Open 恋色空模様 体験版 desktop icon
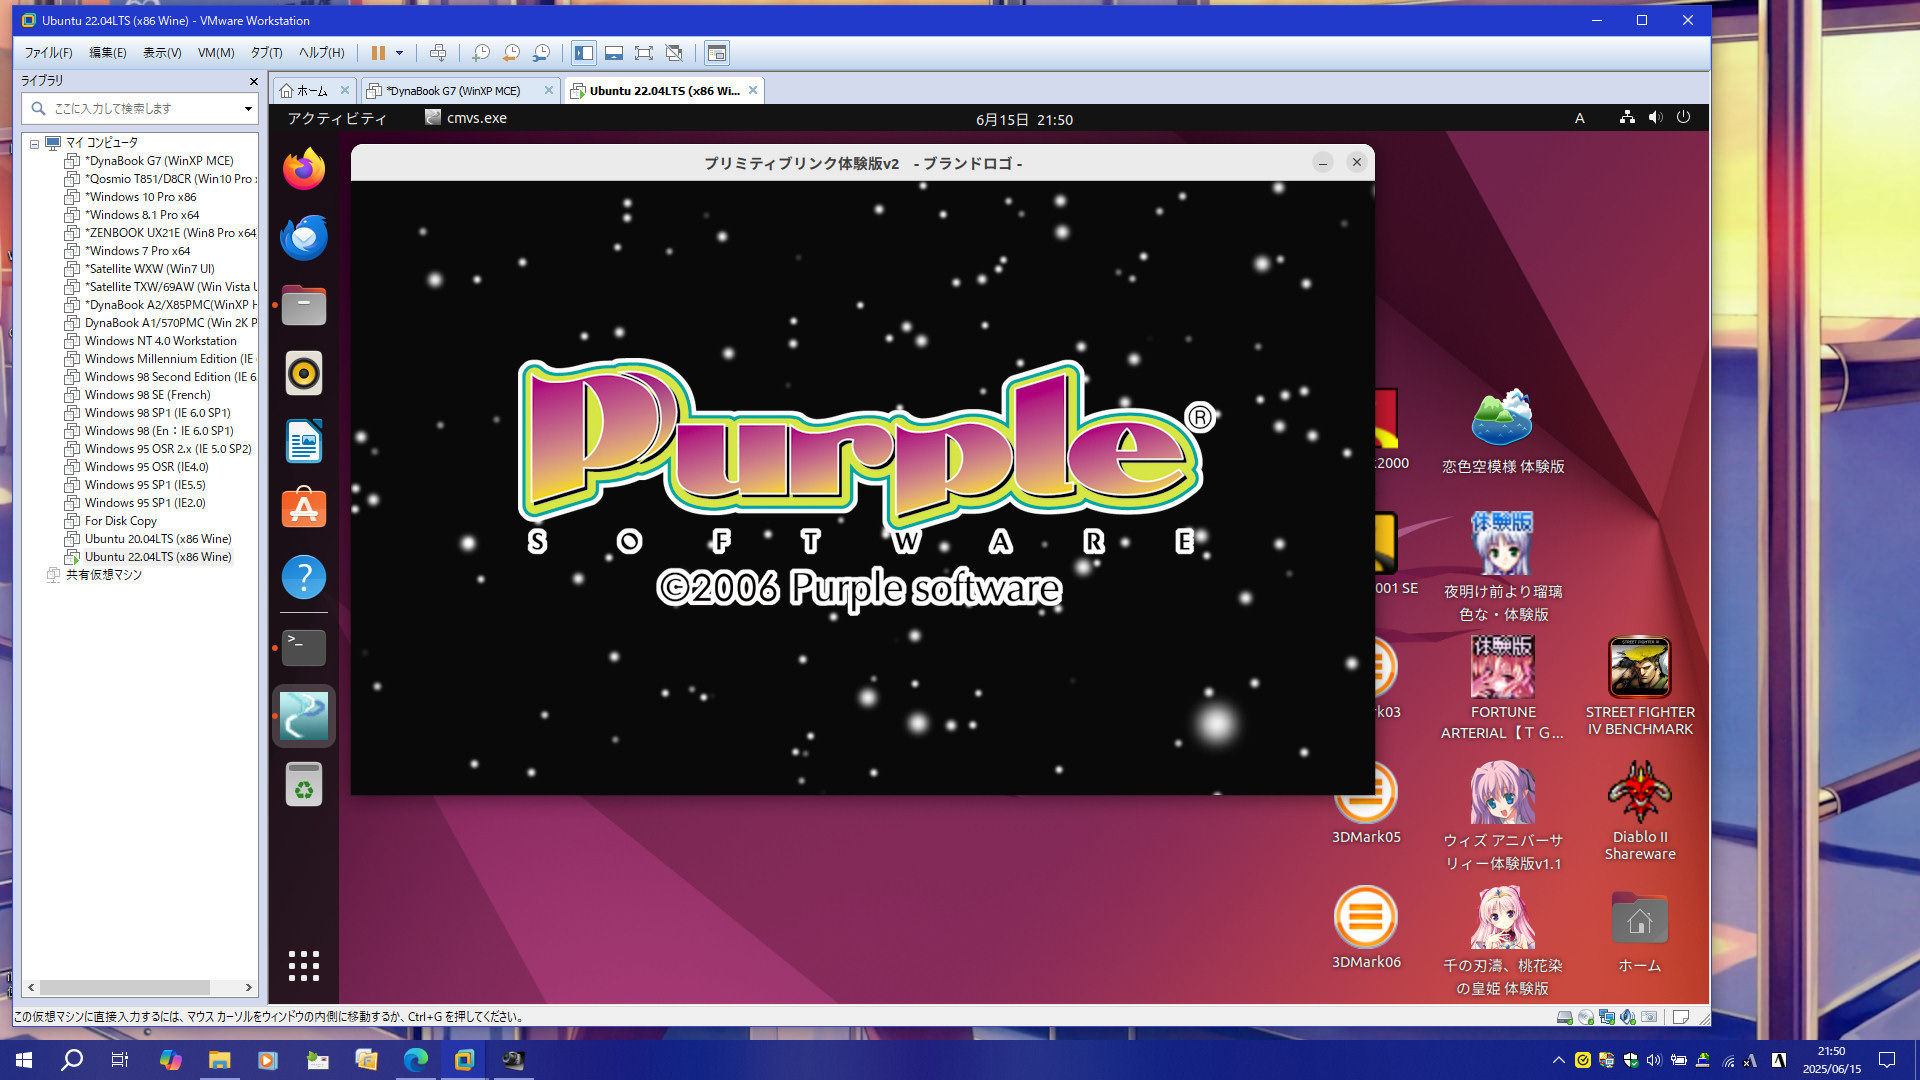The height and width of the screenshot is (1080, 1920). 1503,431
